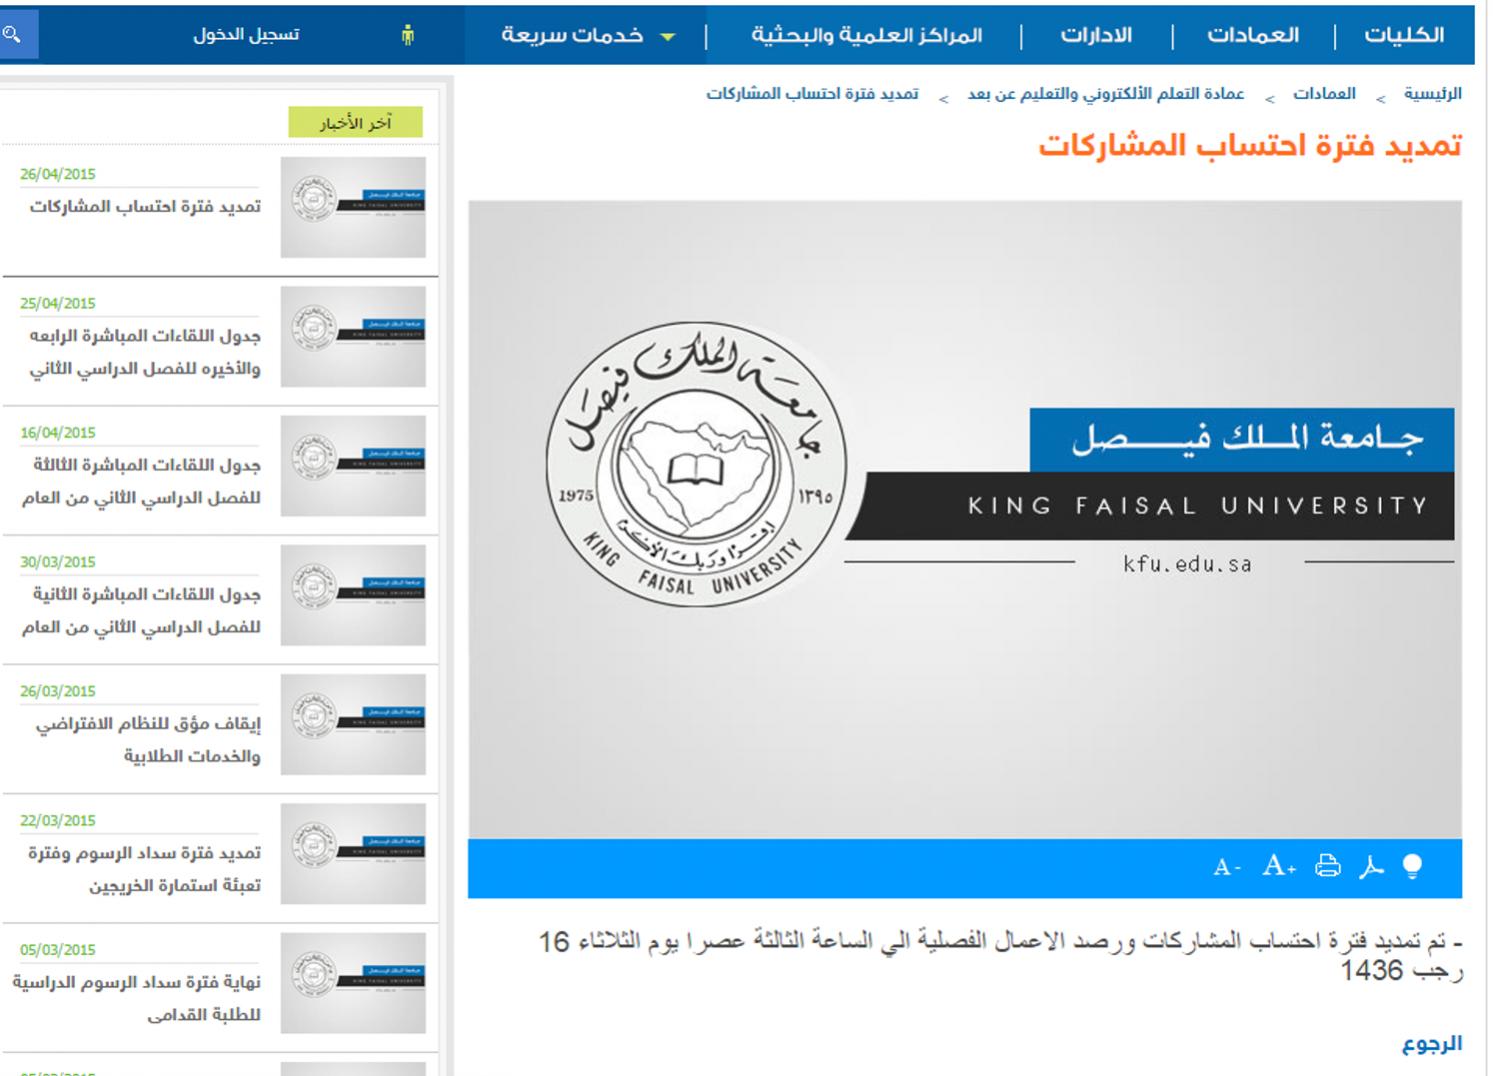The width and height of the screenshot is (1493, 1076).
Task: Open news تمديد فترة سداد الرسوم
Action: (145, 869)
